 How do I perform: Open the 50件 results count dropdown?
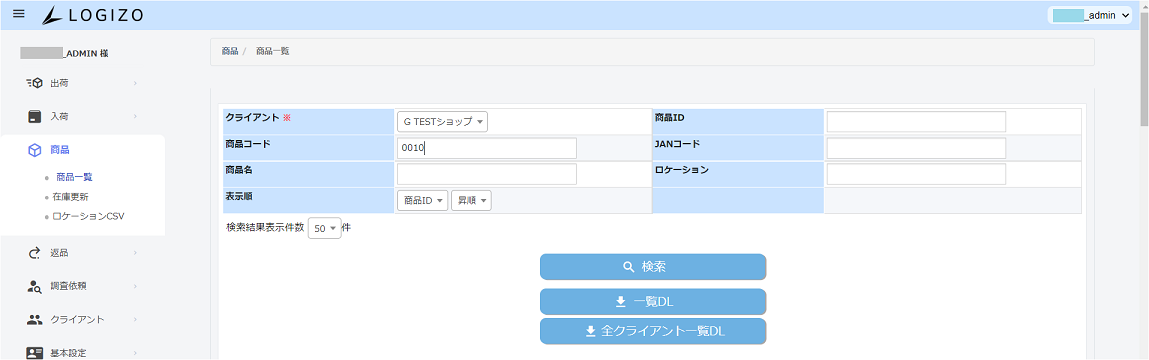(325, 229)
